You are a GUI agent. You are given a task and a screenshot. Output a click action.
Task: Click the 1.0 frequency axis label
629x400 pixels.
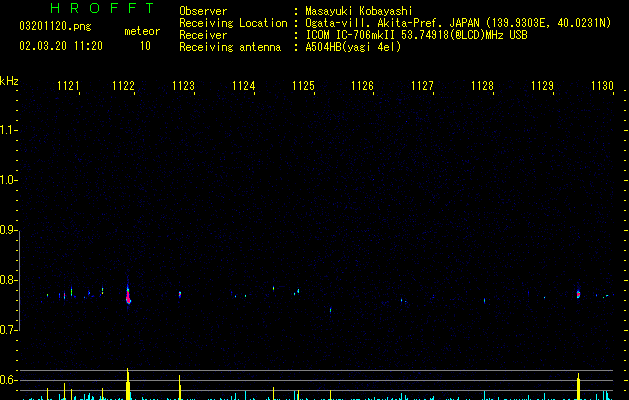pos(8,180)
